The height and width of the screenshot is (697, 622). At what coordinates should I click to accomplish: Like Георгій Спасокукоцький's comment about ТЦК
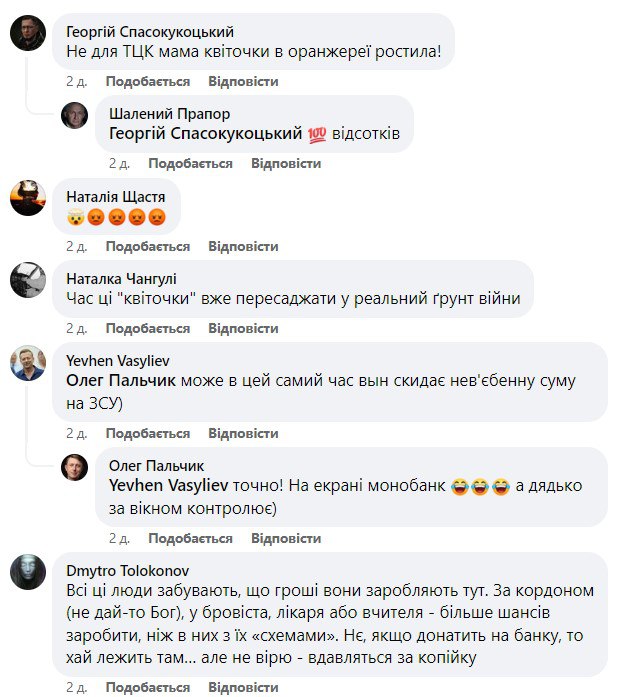tap(147, 80)
